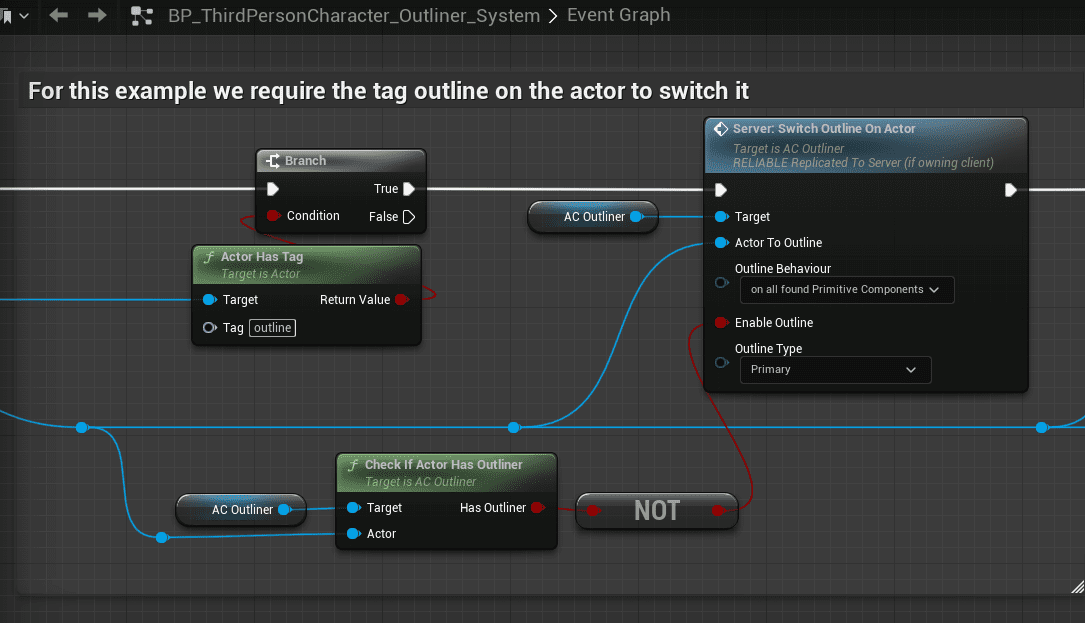Select Actor Has Tag node title
Screen dimensions: 1085x623
pyautogui.click(x=262, y=257)
